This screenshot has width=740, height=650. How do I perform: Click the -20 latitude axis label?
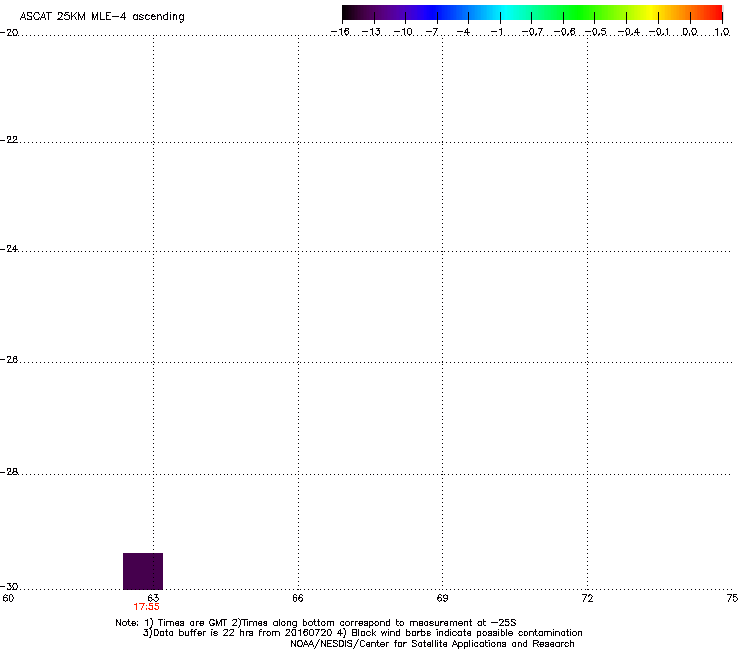click(9, 33)
